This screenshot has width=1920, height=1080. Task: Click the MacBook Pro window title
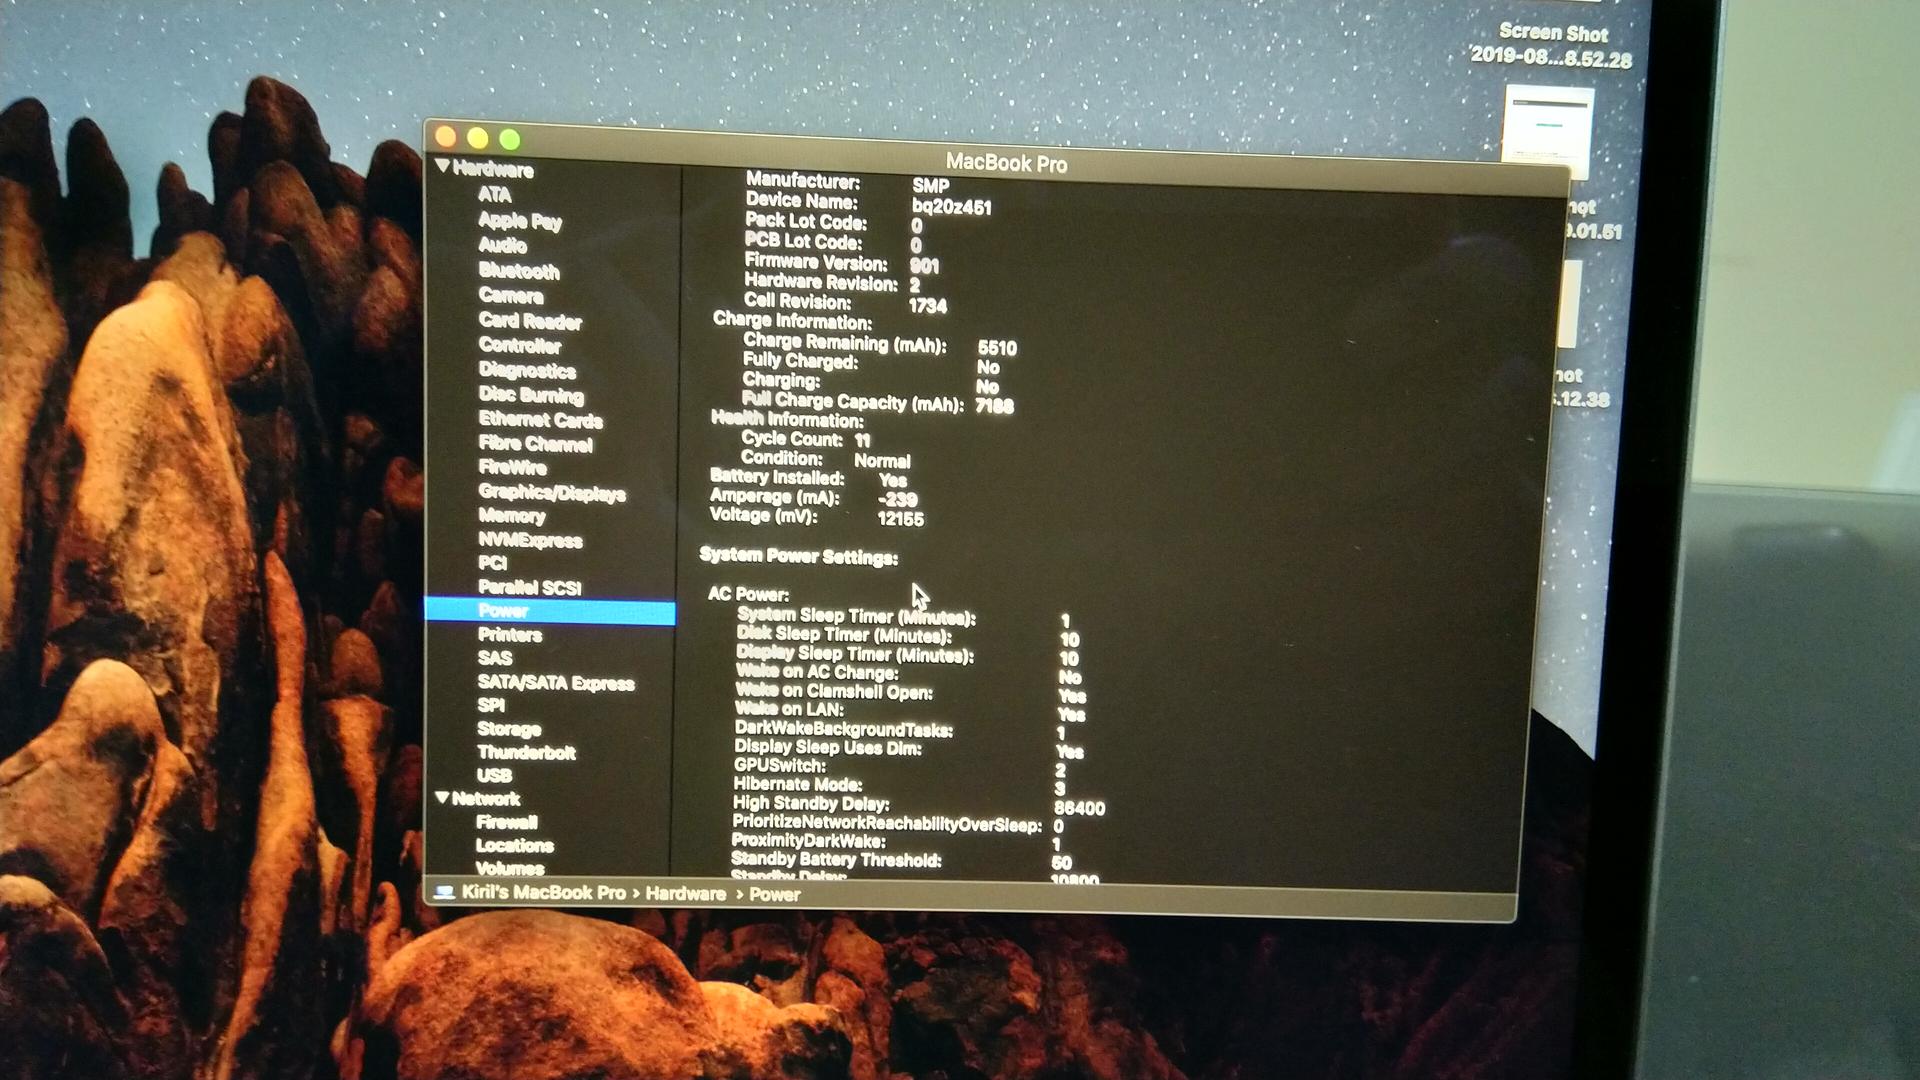tap(1006, 163)
